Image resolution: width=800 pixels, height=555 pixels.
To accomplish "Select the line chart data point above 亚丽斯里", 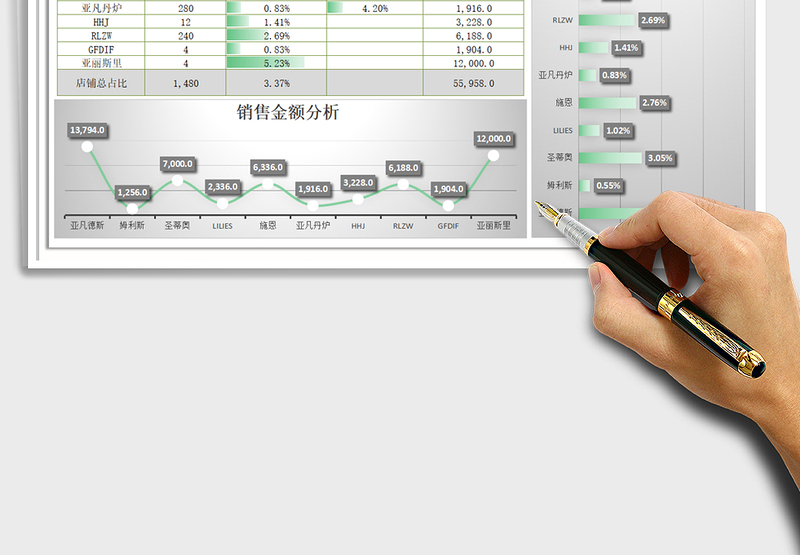I will [x=493, y=156].
